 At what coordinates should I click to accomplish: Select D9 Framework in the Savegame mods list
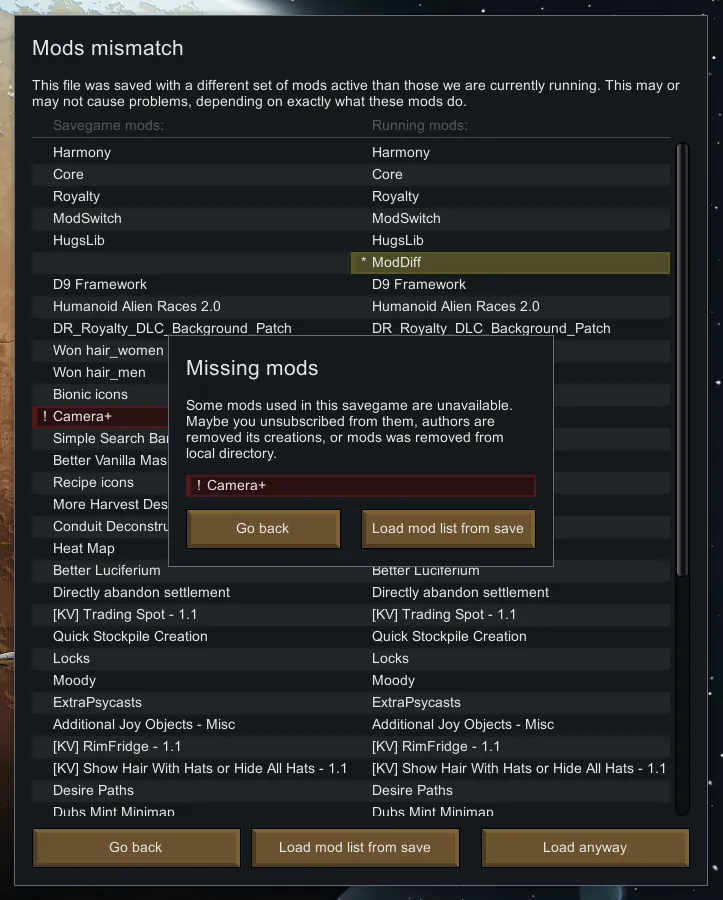click(100, 284)
